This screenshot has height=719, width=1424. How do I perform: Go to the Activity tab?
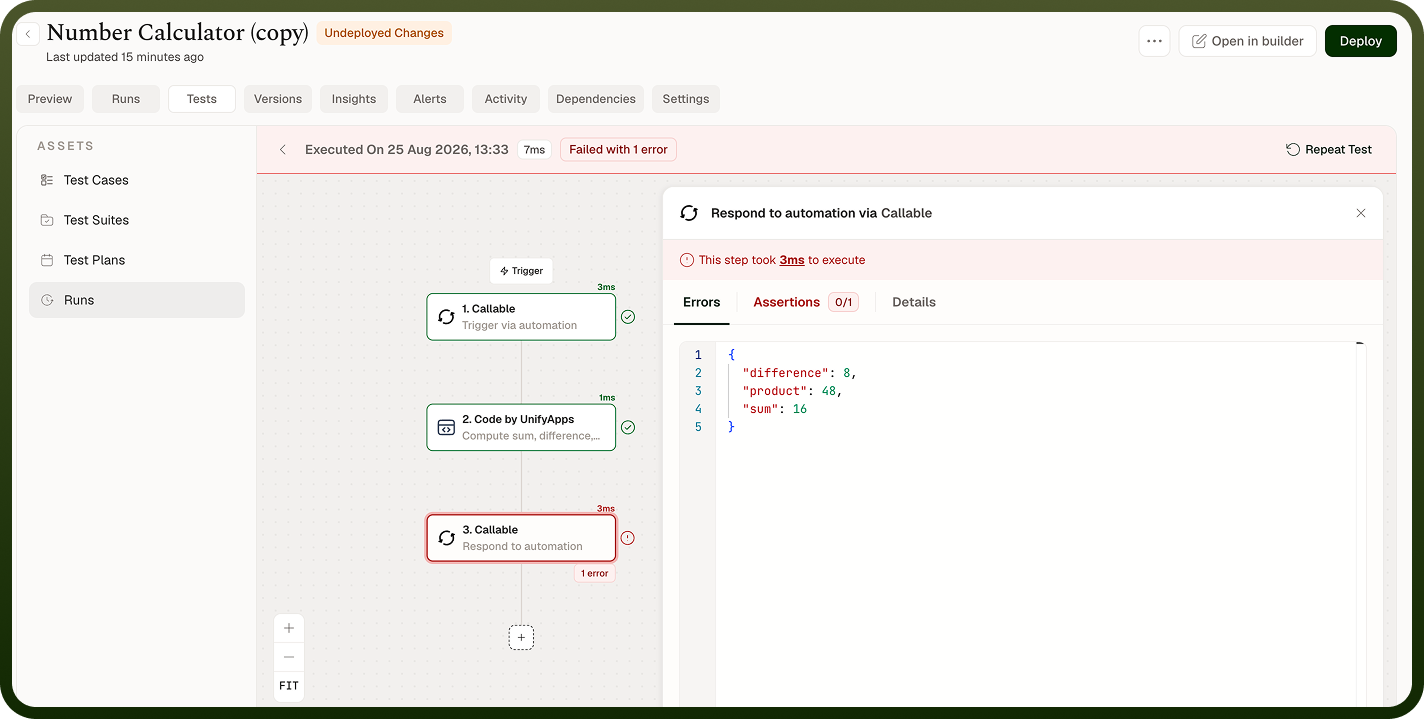coord(506,99)
